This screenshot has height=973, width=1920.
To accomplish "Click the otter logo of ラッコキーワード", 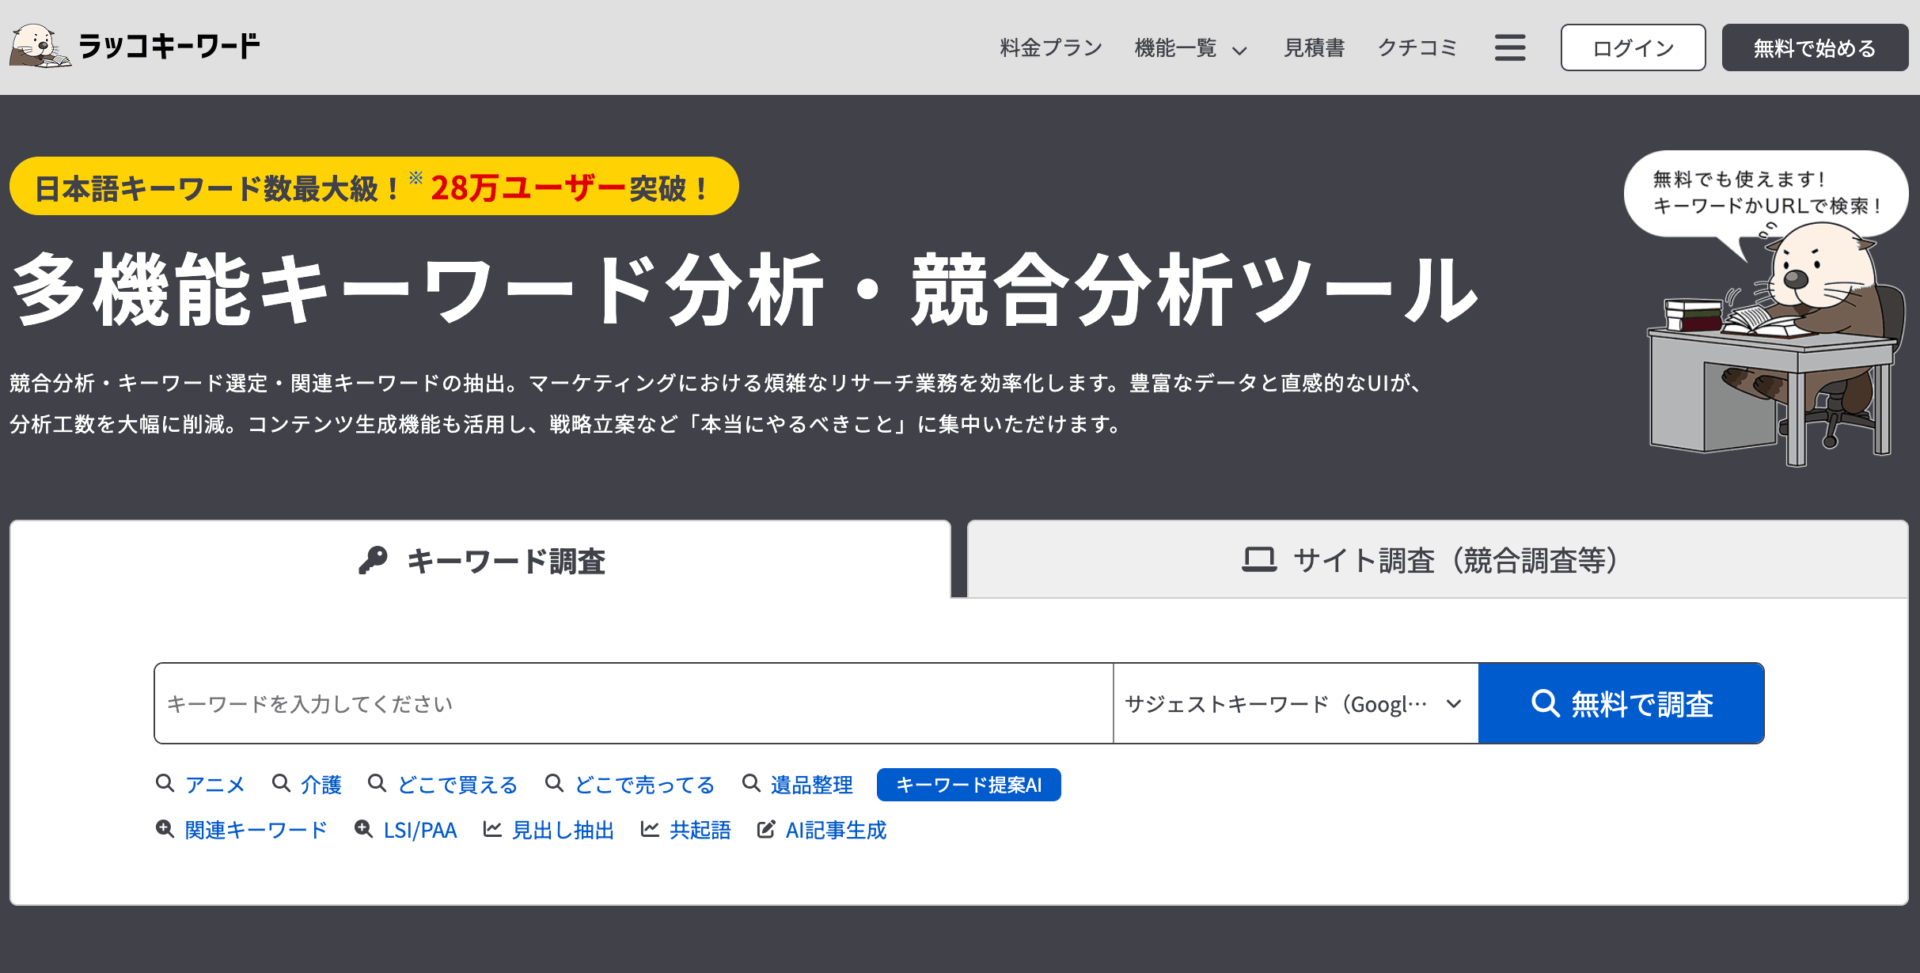I will (x=38, y=44).
